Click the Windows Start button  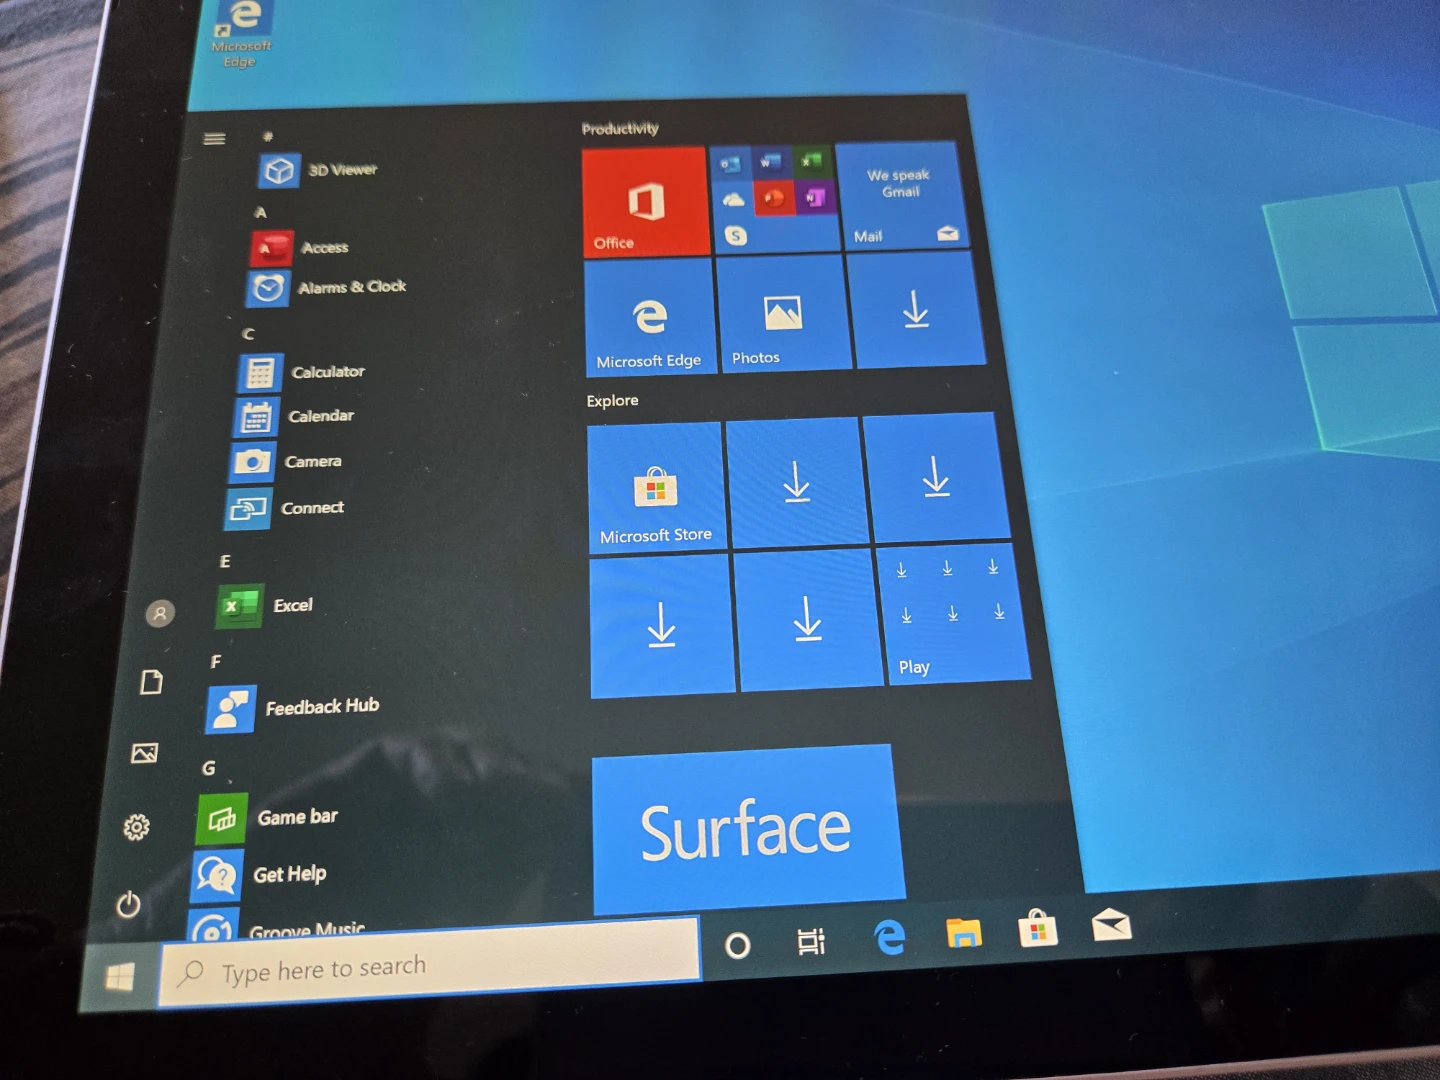click(120, 977)
